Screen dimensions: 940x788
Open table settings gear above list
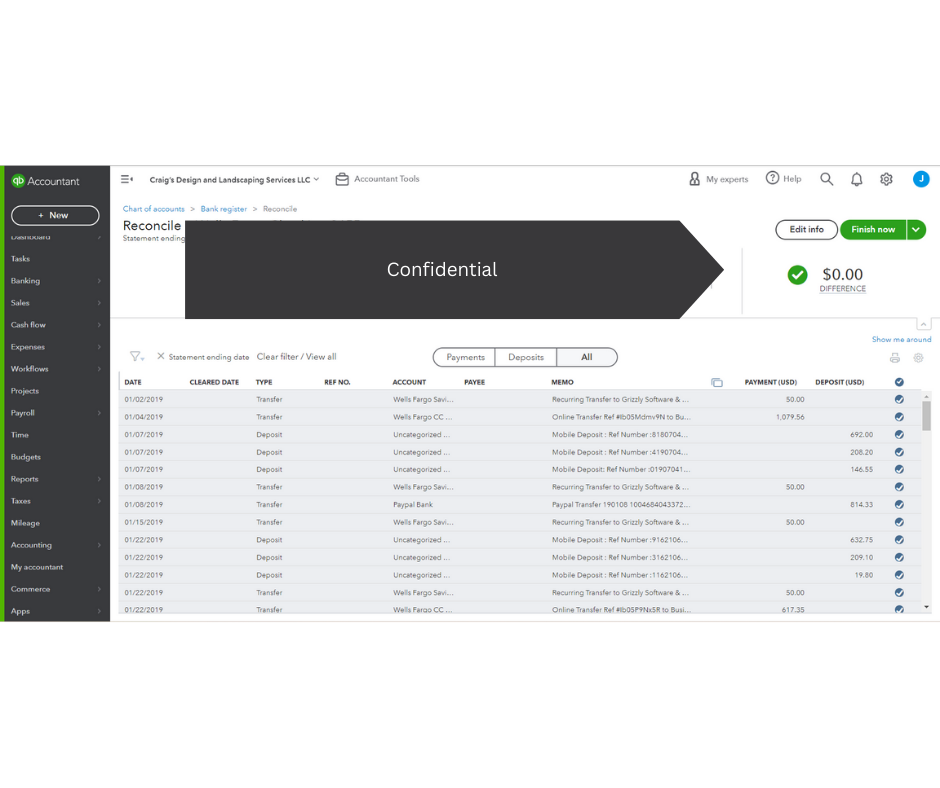coord(918,358)
